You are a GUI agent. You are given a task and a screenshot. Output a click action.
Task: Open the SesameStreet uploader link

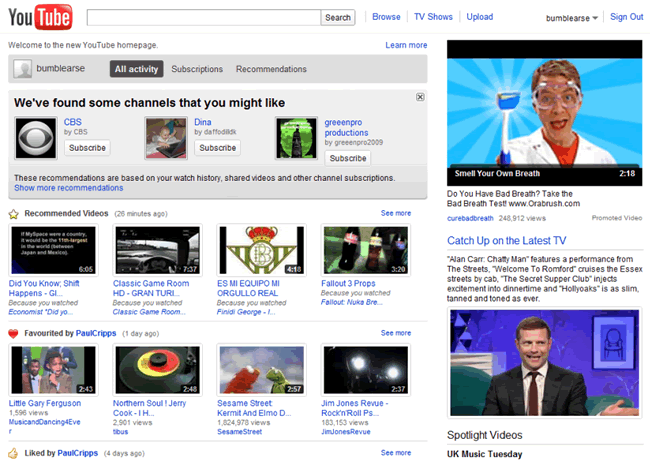[240, 432]
